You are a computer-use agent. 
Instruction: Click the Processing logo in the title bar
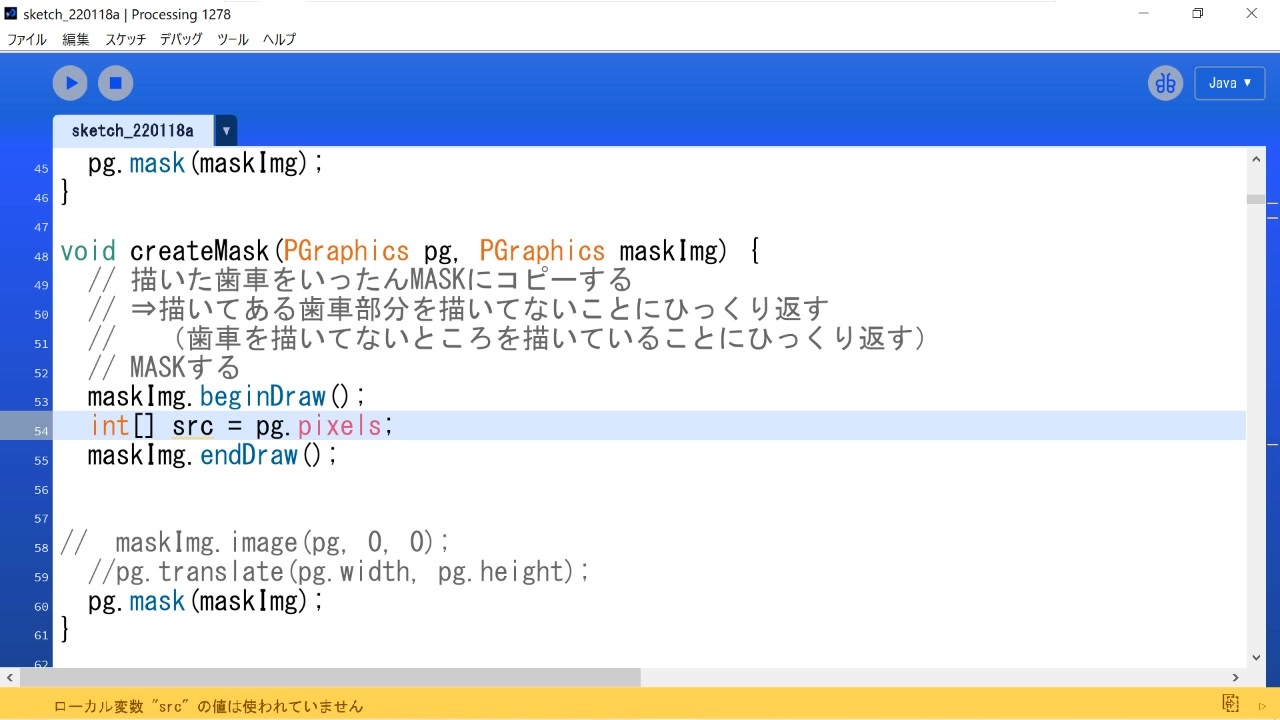[11, 13]
